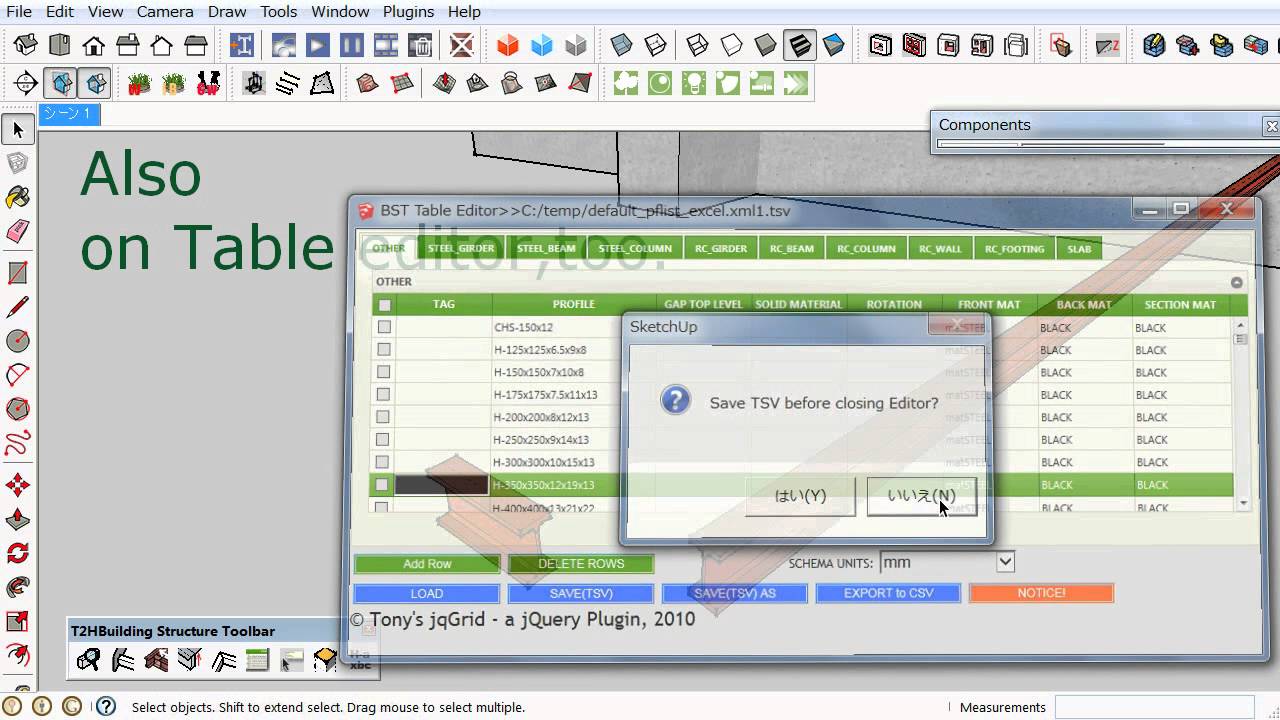This screenshot has width=1280, height=720.
Task: Click いいえ(N) to decline saving
Action: [921, 496]
